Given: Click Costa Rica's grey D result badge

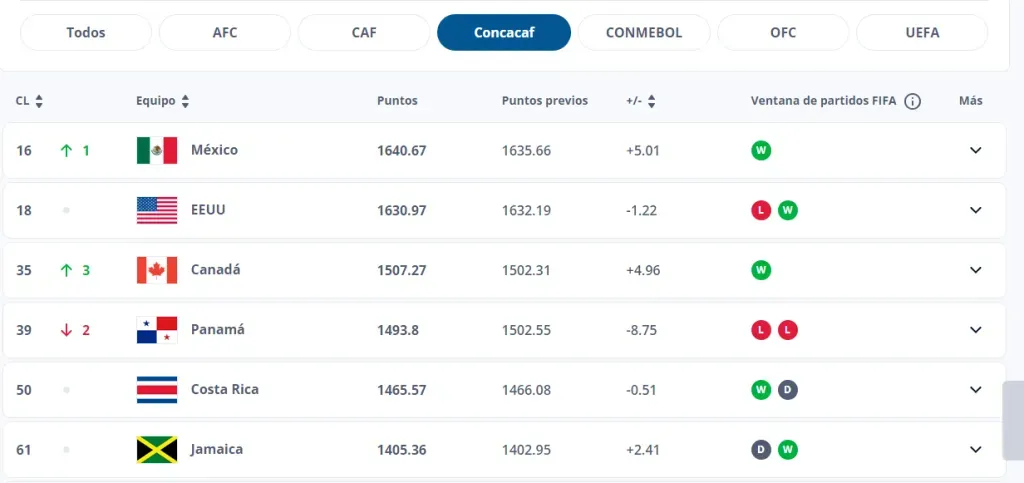Looking at the screenshot, I should tap(788, 390).
